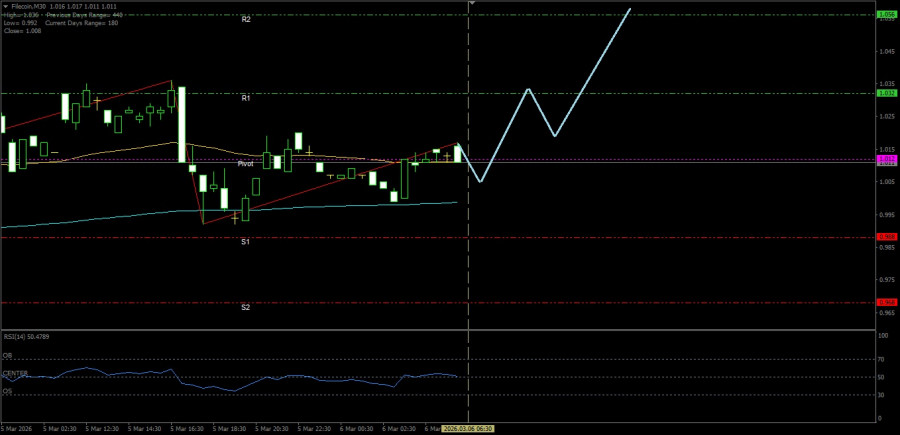This screenshot has width=900, height=435.
Task: Click the triangle arrow beside Filecoin,M30 title
Action: (x=5, y=5)
